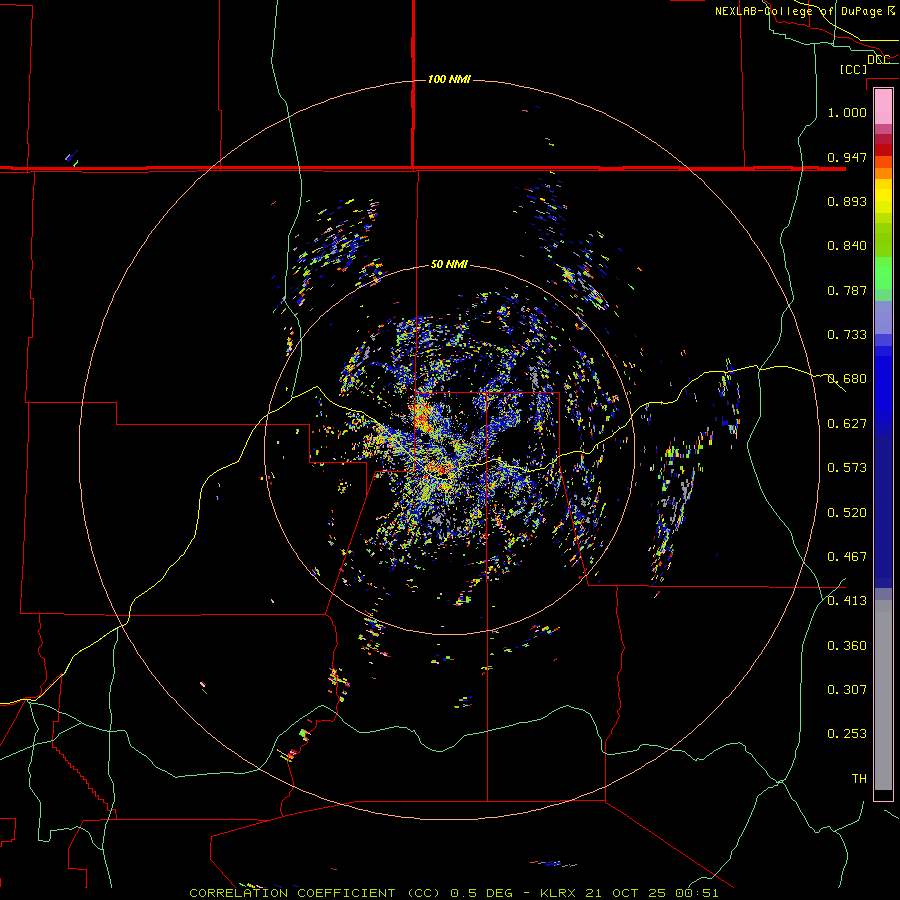Pick the lavender segment of the color bar
This screenshot has width=900, height=900.
tap(883, 317)
